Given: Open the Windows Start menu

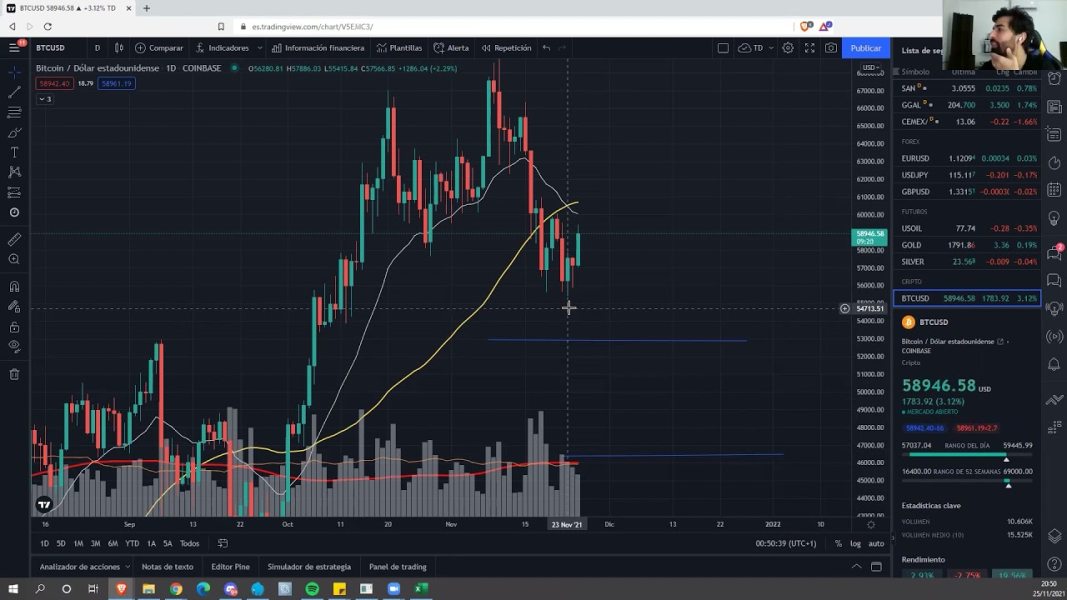Looking at the screenshot, I should pyautogui.click(x=13, y=588).
